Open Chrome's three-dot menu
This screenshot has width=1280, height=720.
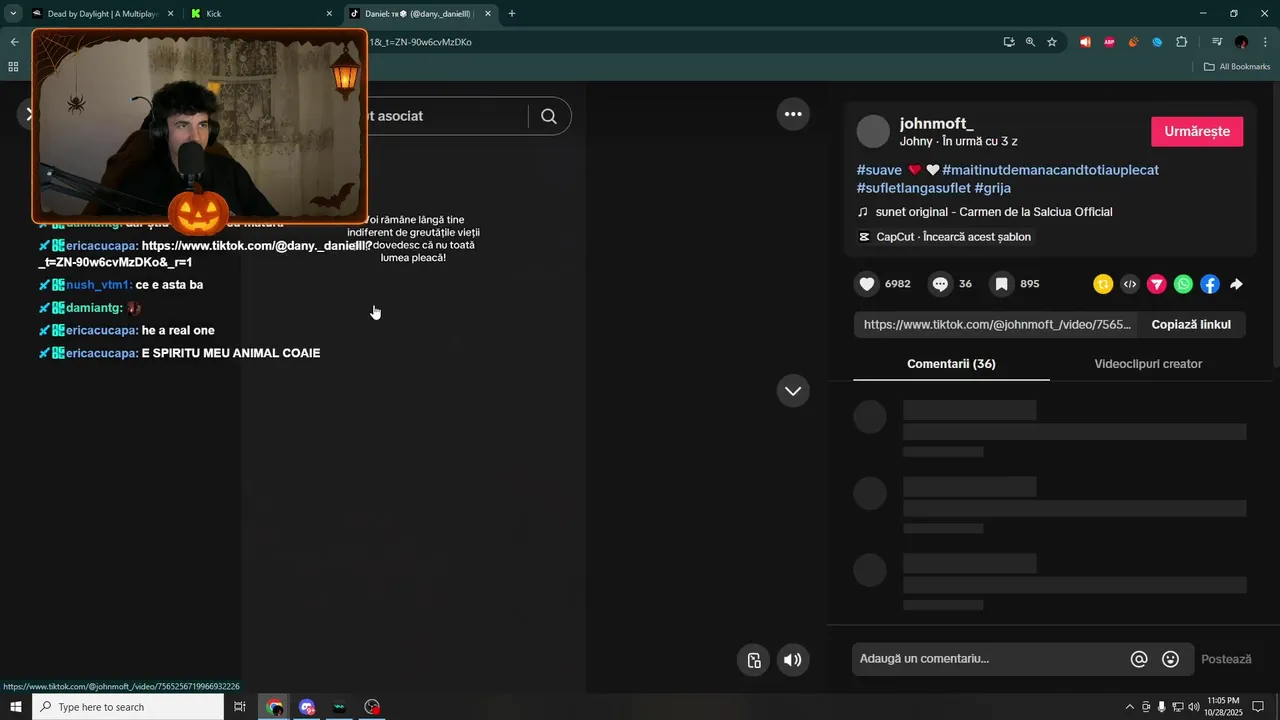click(x=1265, y=42)
